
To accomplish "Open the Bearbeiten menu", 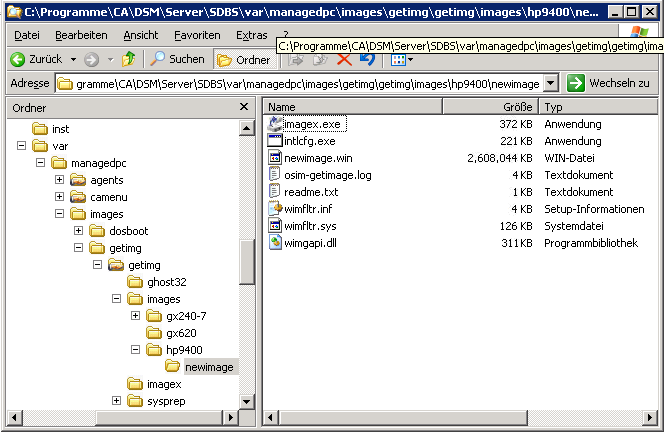I will [x=81, y=35].
